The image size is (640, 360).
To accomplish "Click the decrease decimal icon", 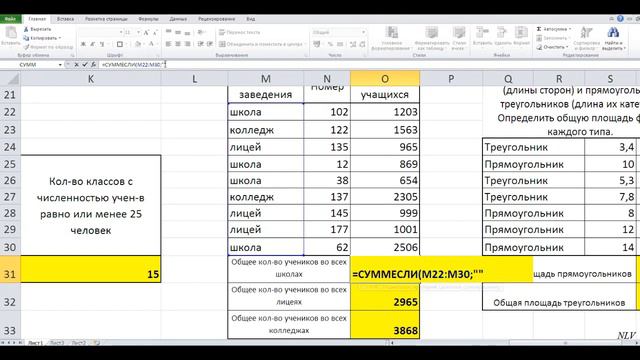I will [362, 44].
